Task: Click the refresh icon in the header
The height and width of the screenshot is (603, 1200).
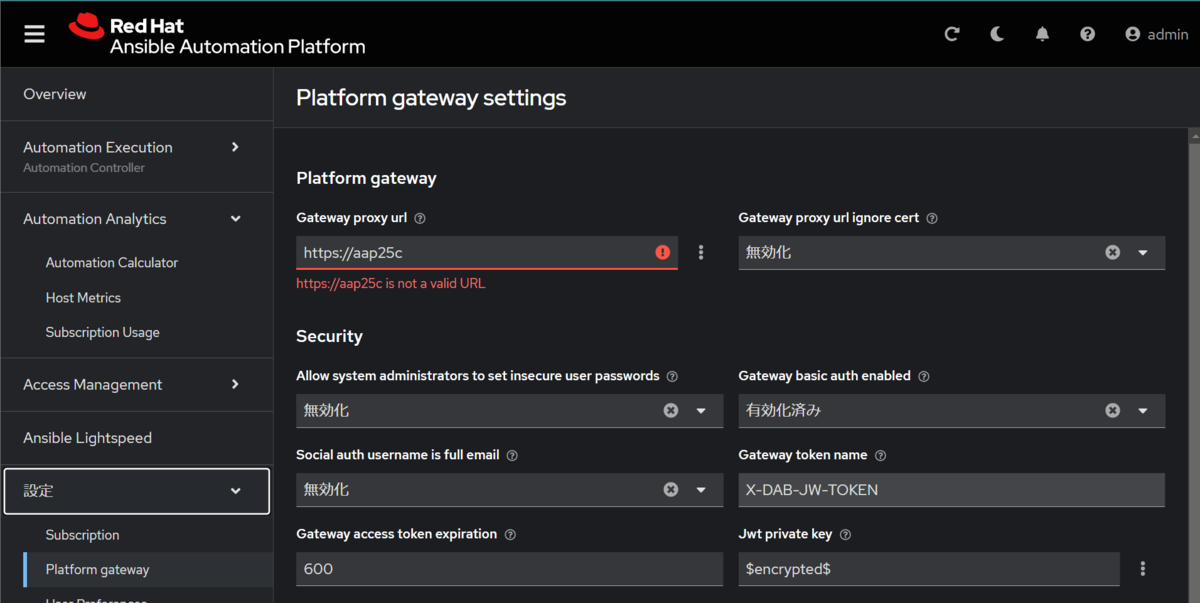Action: (x=952, y=34)
